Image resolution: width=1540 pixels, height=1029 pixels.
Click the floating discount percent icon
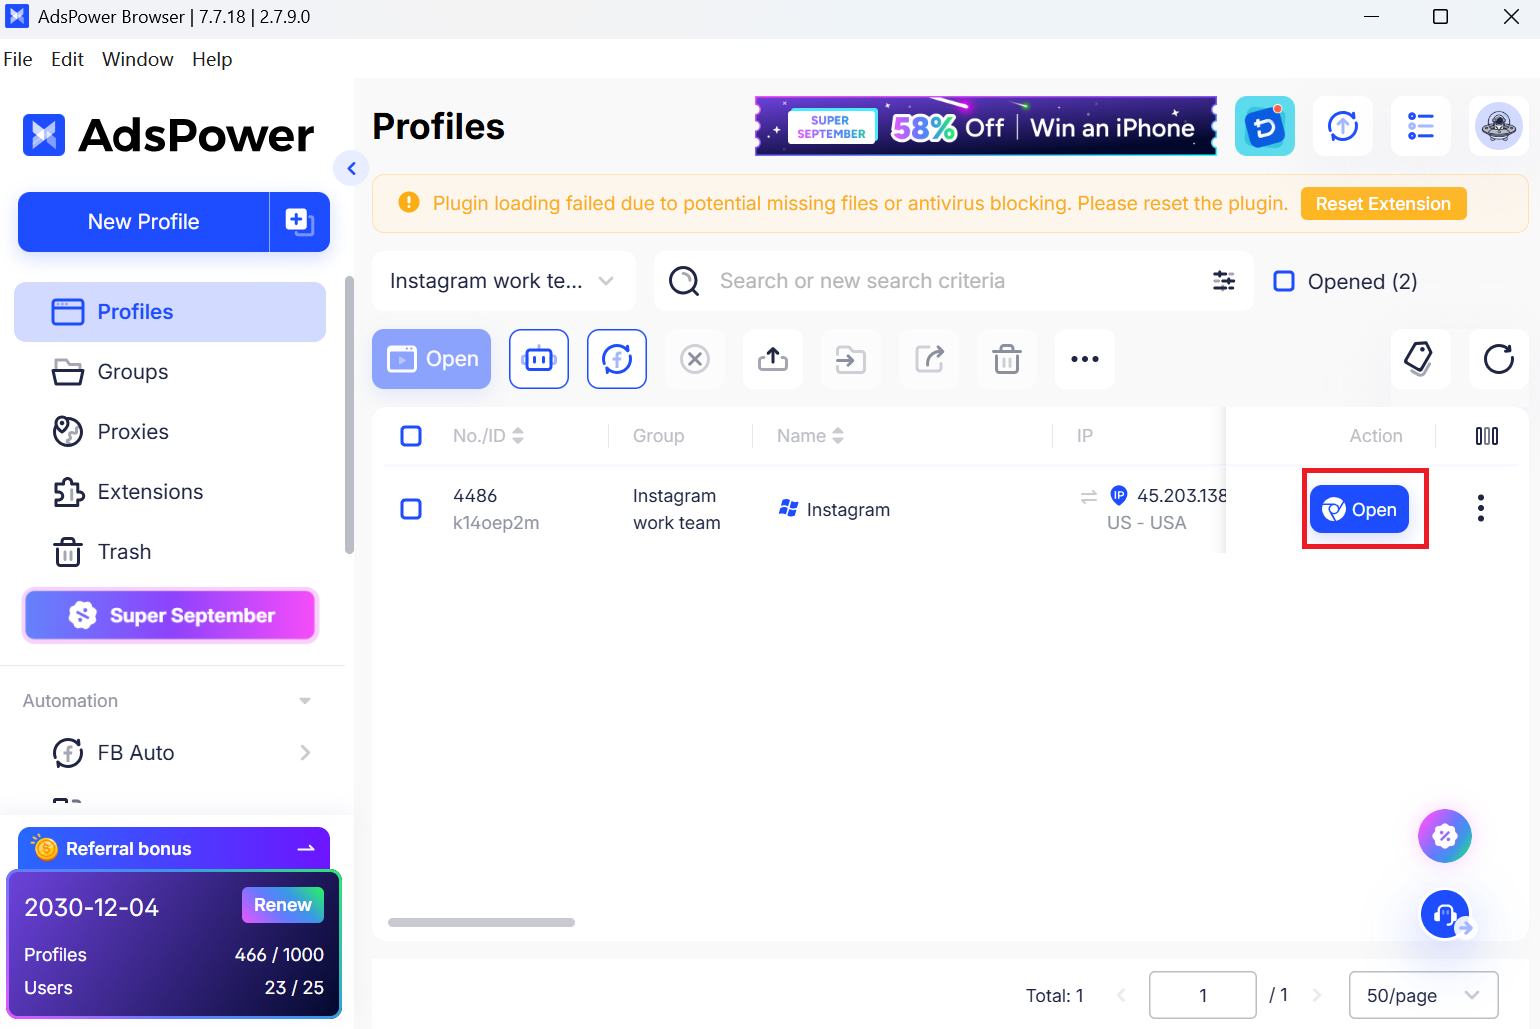(x=1445, y=836)
